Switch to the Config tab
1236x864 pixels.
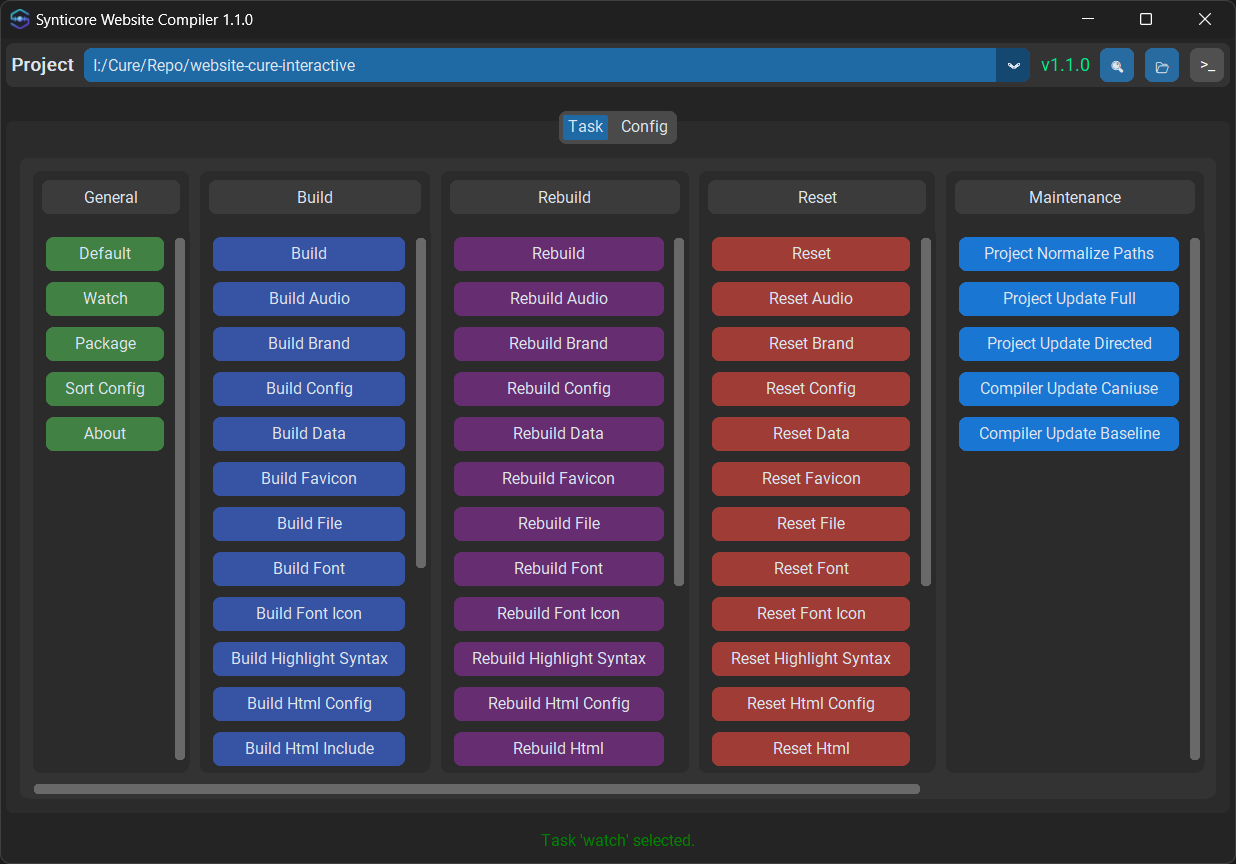pos(643,127)
